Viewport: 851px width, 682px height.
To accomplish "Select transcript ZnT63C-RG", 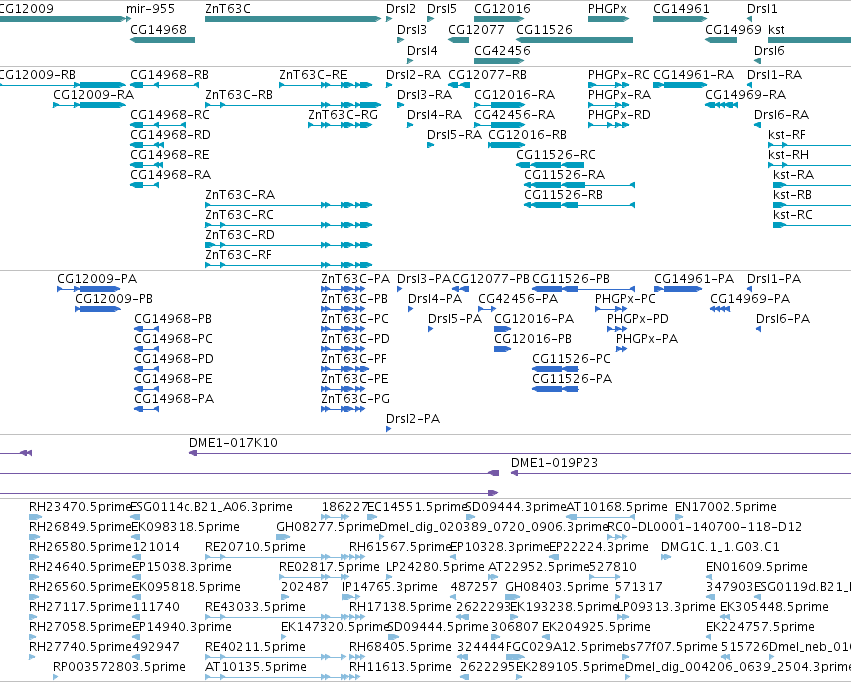I will (340, 125).
